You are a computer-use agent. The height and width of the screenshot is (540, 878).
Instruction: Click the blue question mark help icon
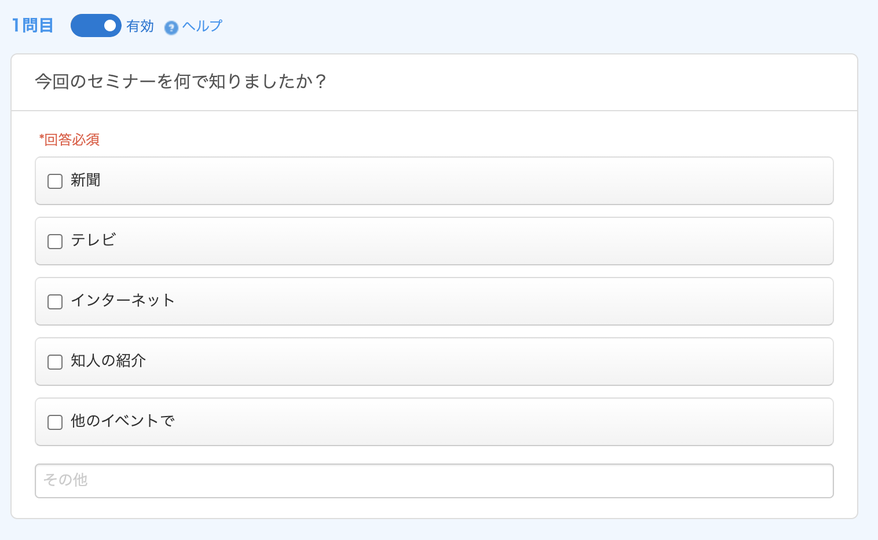pos(171,27)
